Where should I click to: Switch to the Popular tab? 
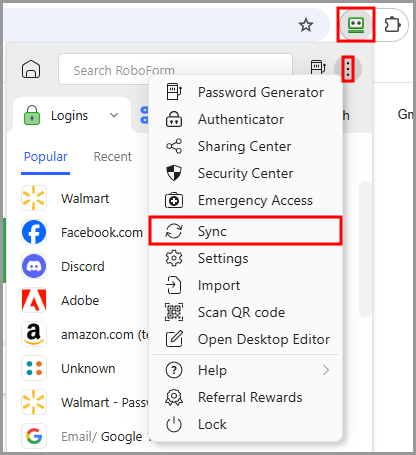(x=46, y=156)
